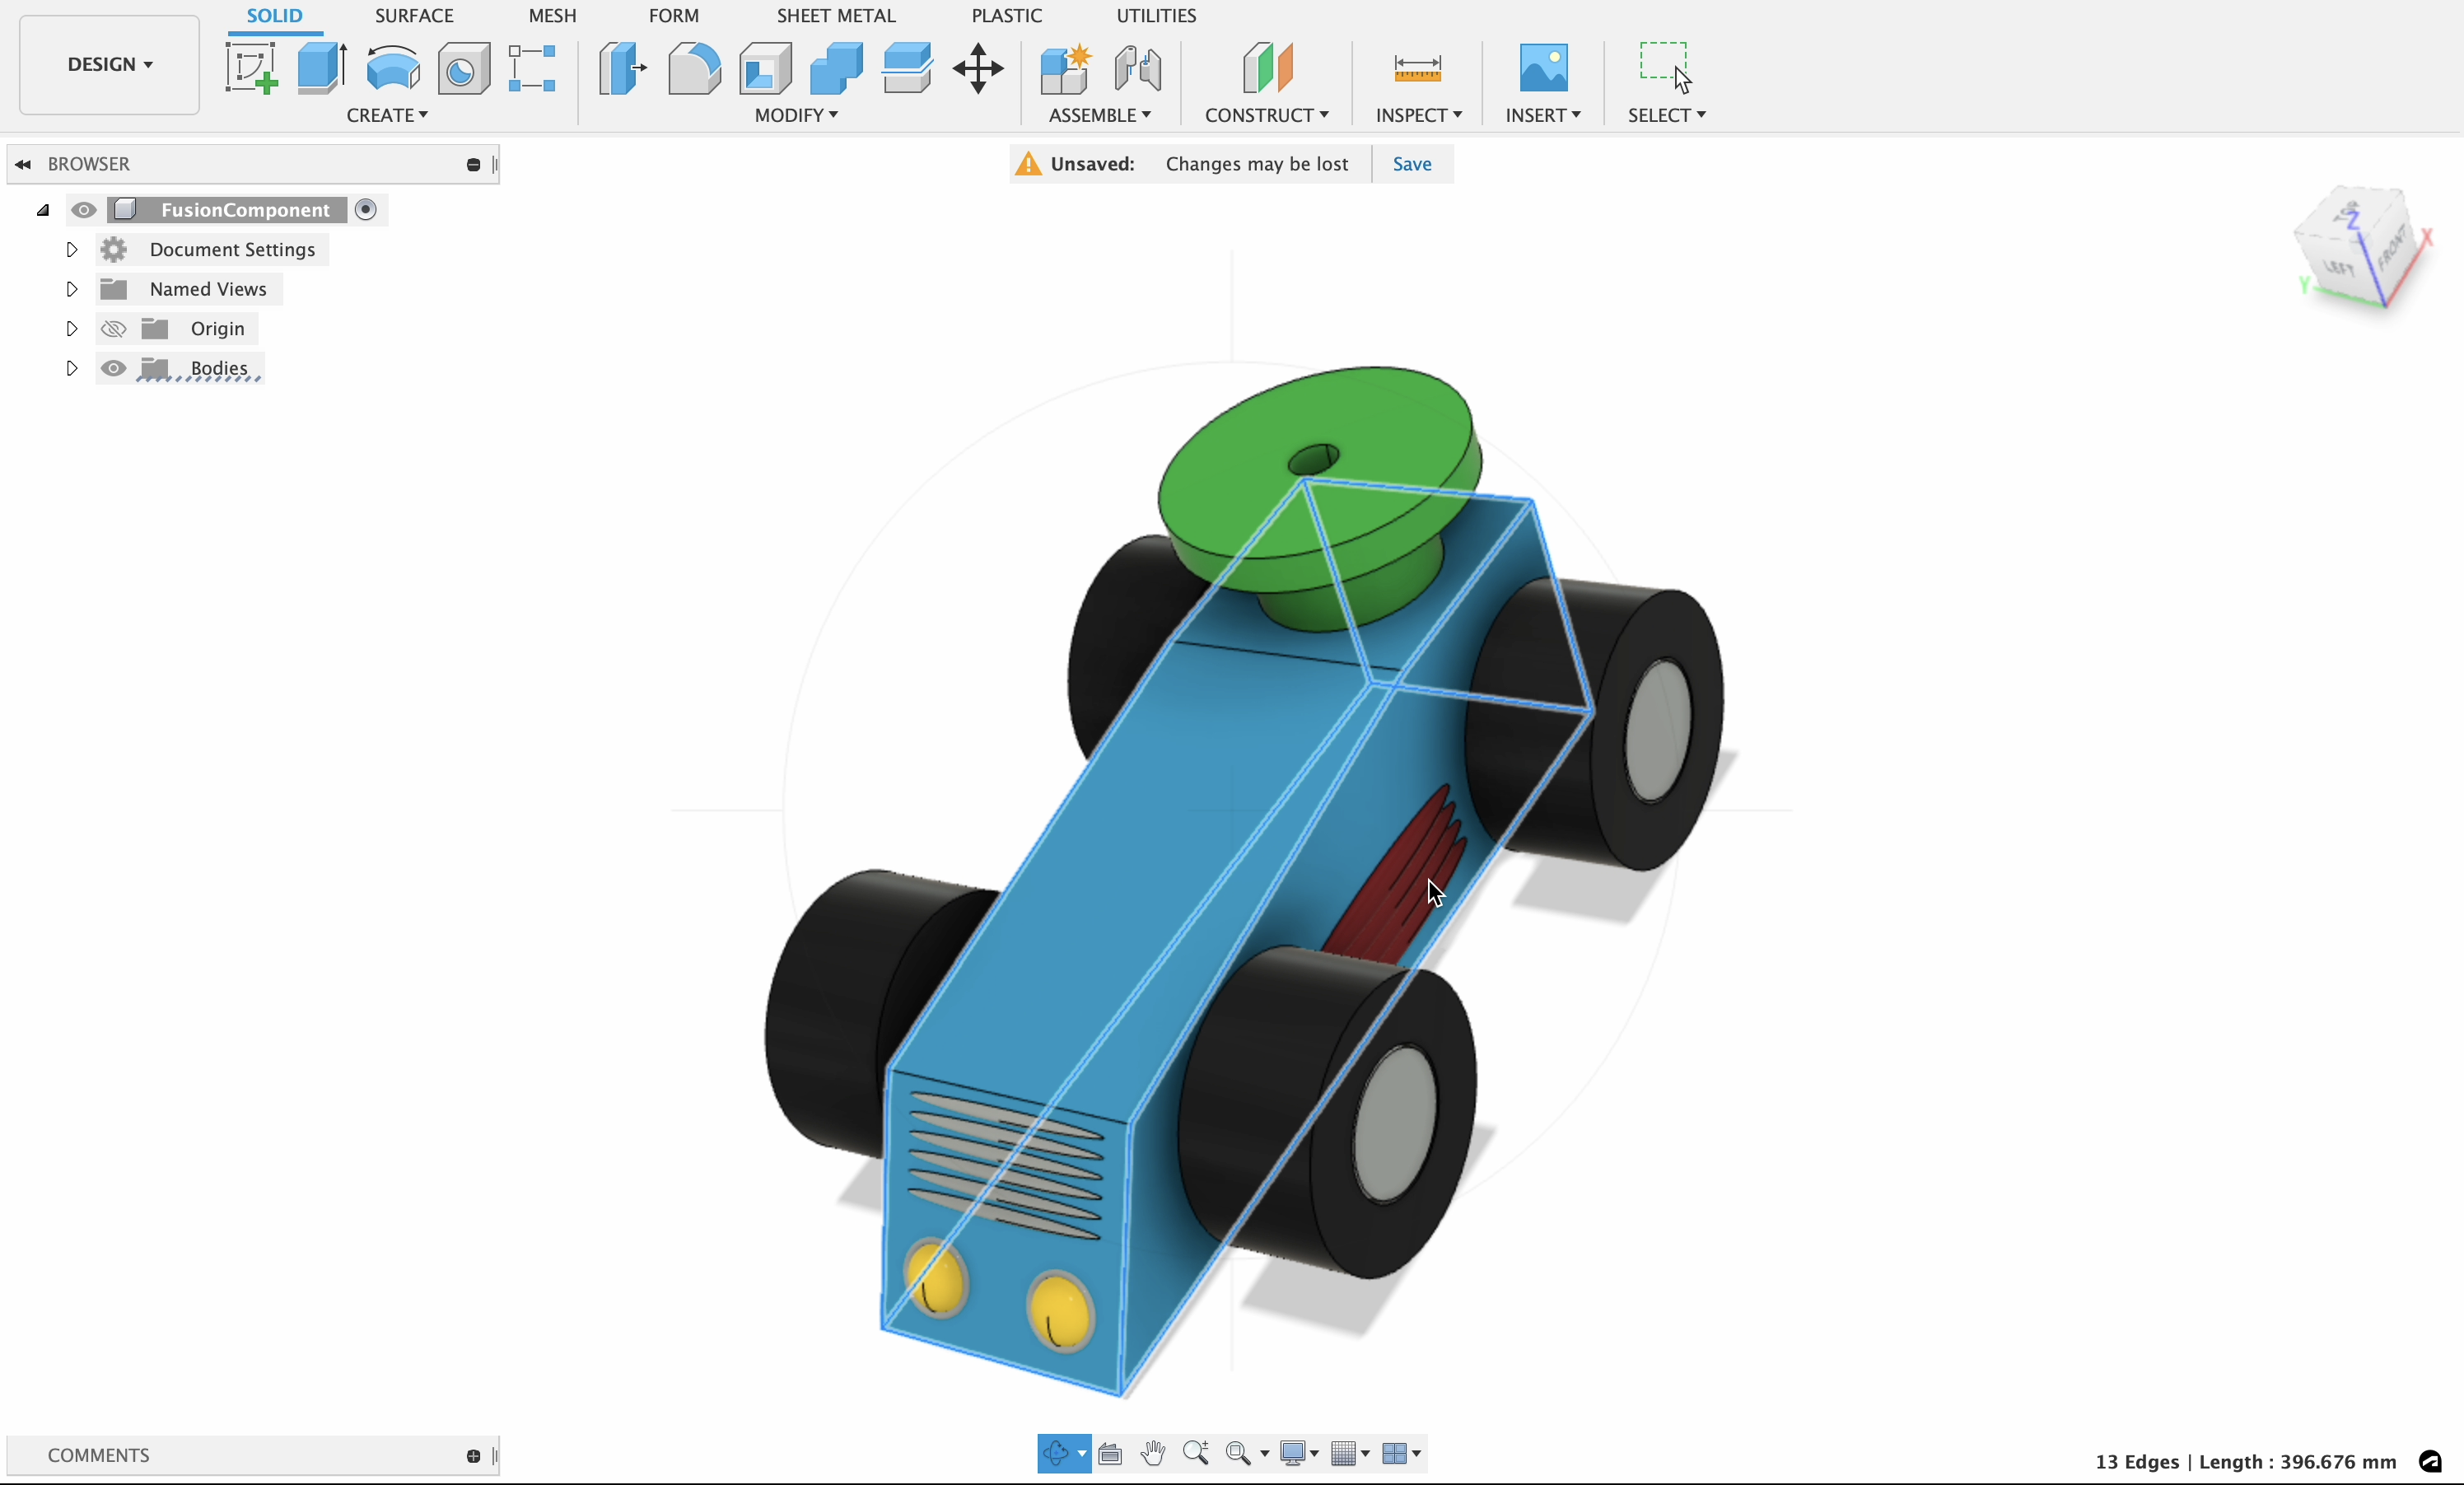Switch to the SOLID tab
The width and height of the screenshot is (2464, 1485).
click(x=274, y=16)
